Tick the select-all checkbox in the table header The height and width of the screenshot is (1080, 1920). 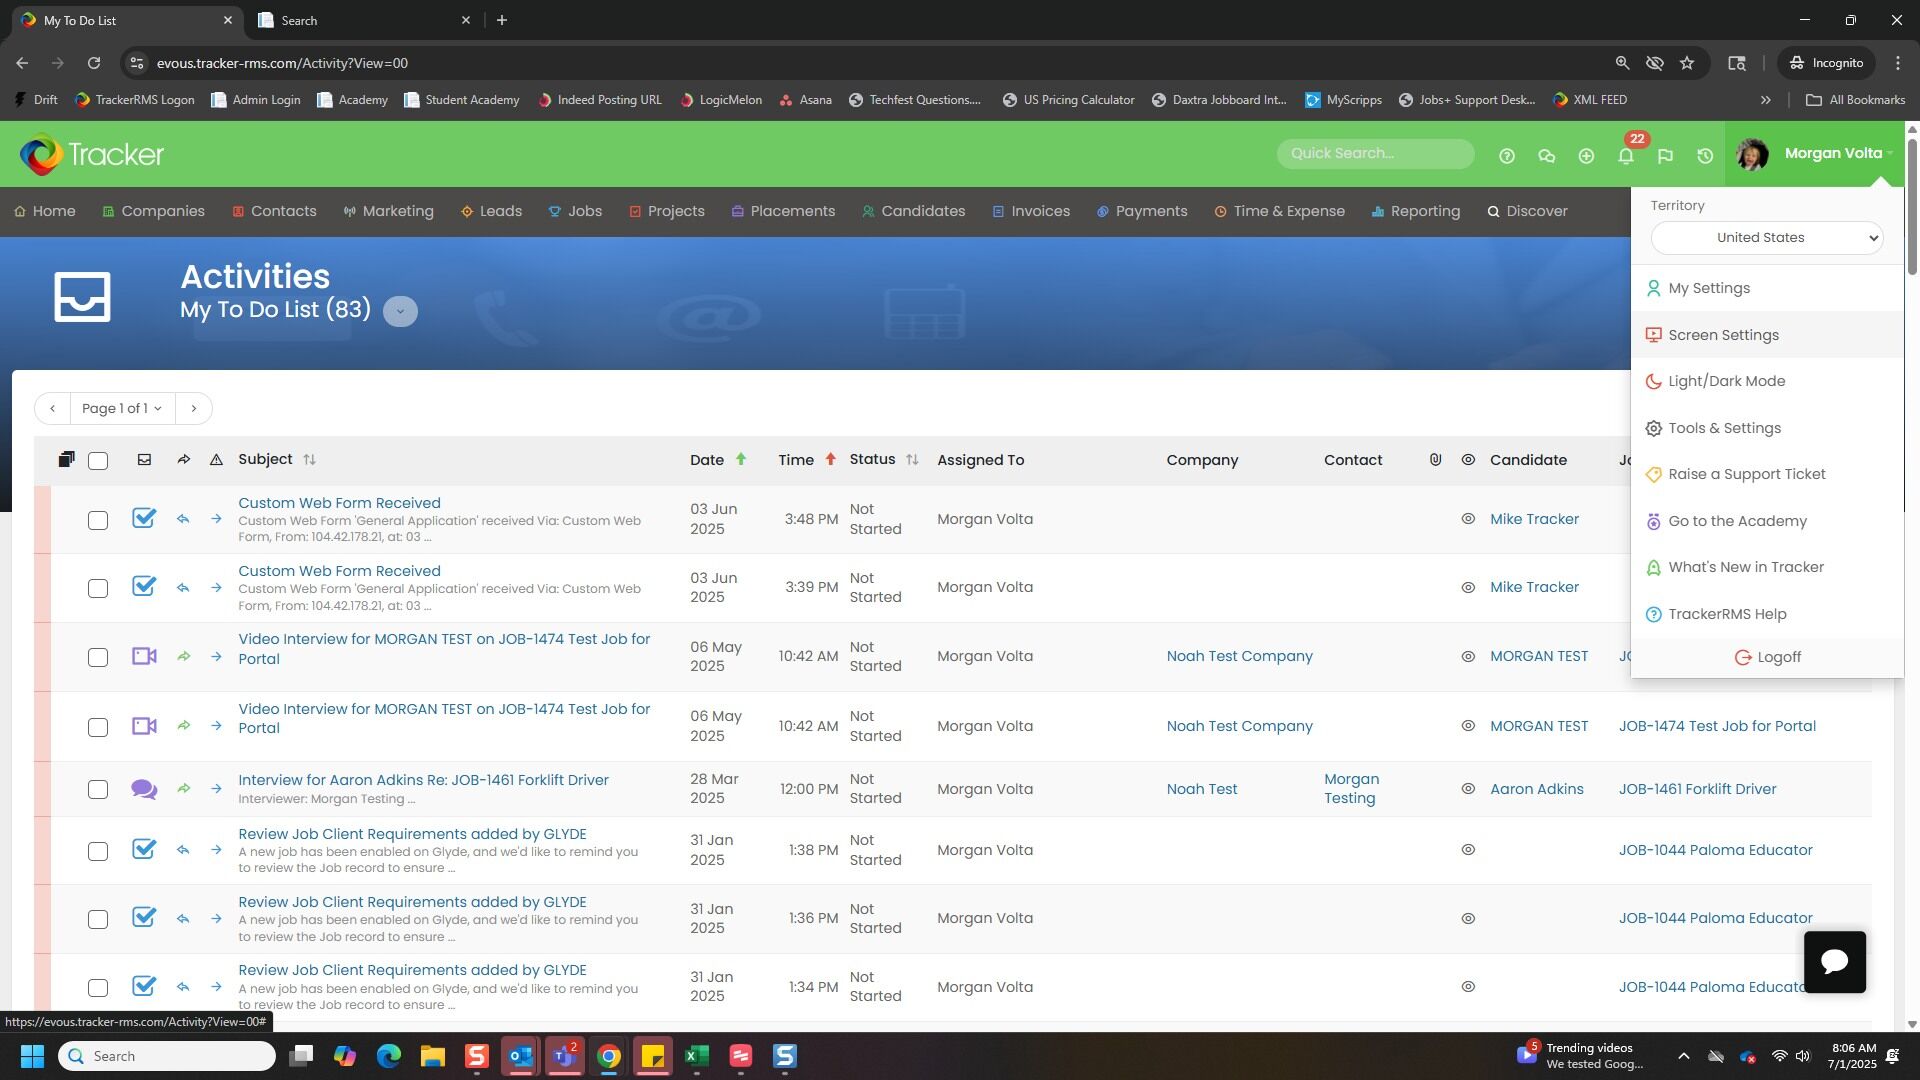click(98, 461)
